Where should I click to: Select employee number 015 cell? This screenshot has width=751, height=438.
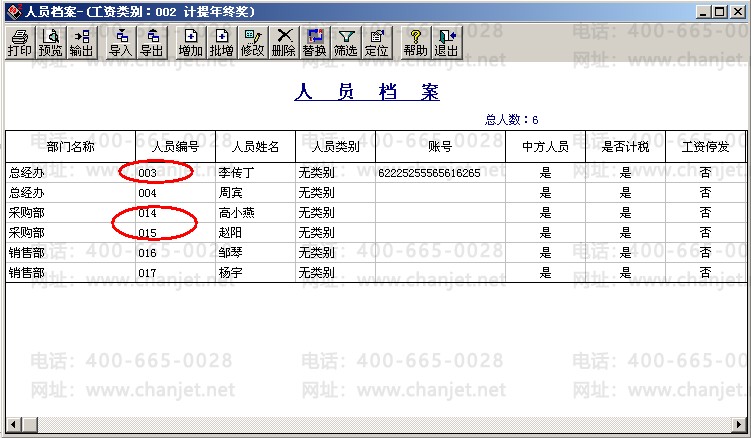point(175,233)
